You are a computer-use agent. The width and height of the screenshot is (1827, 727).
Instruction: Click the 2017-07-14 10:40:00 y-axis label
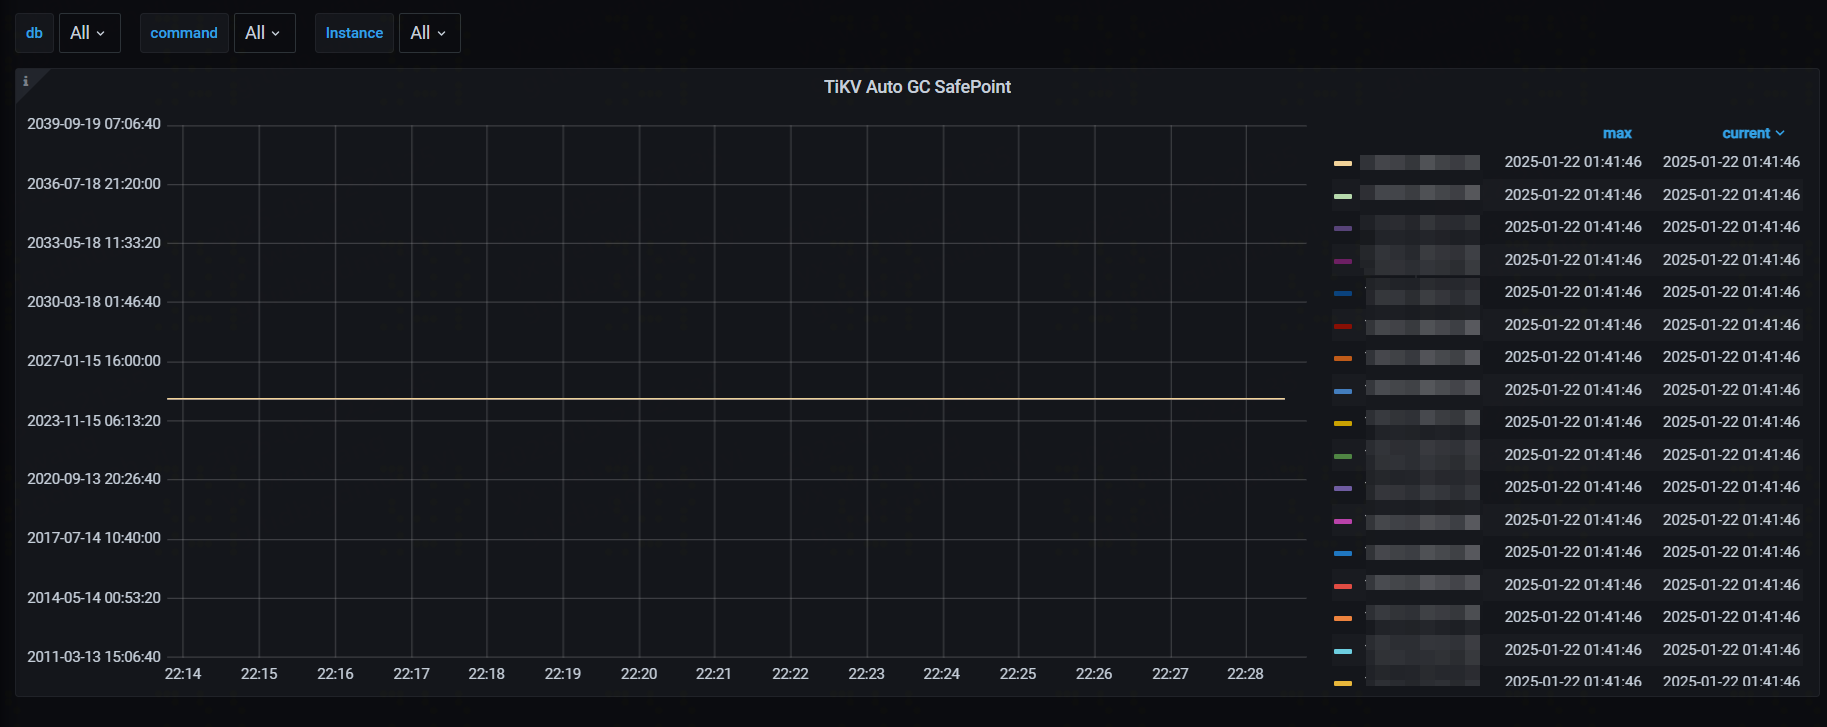pos(94,538)
